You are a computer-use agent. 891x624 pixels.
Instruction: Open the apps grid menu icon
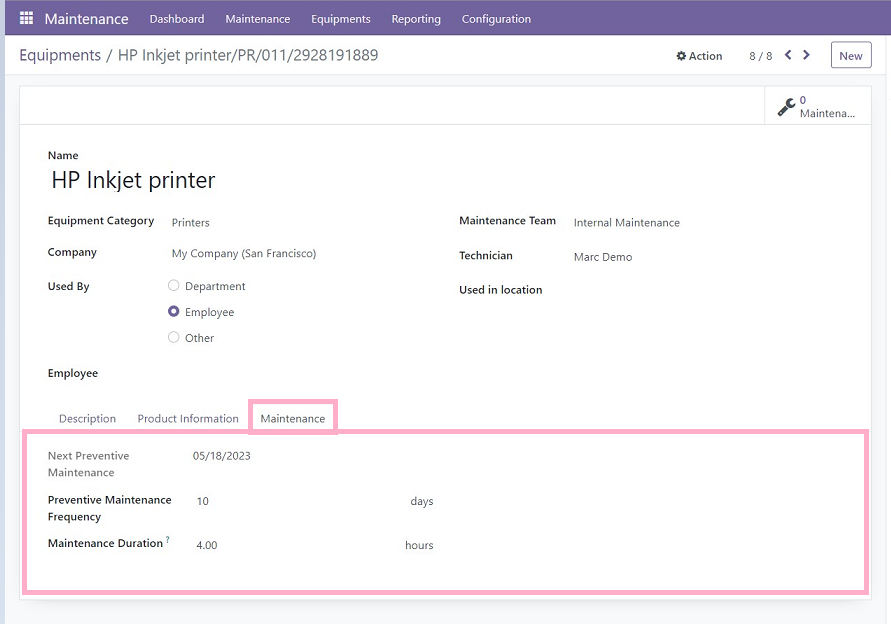(x=26, y=18)
